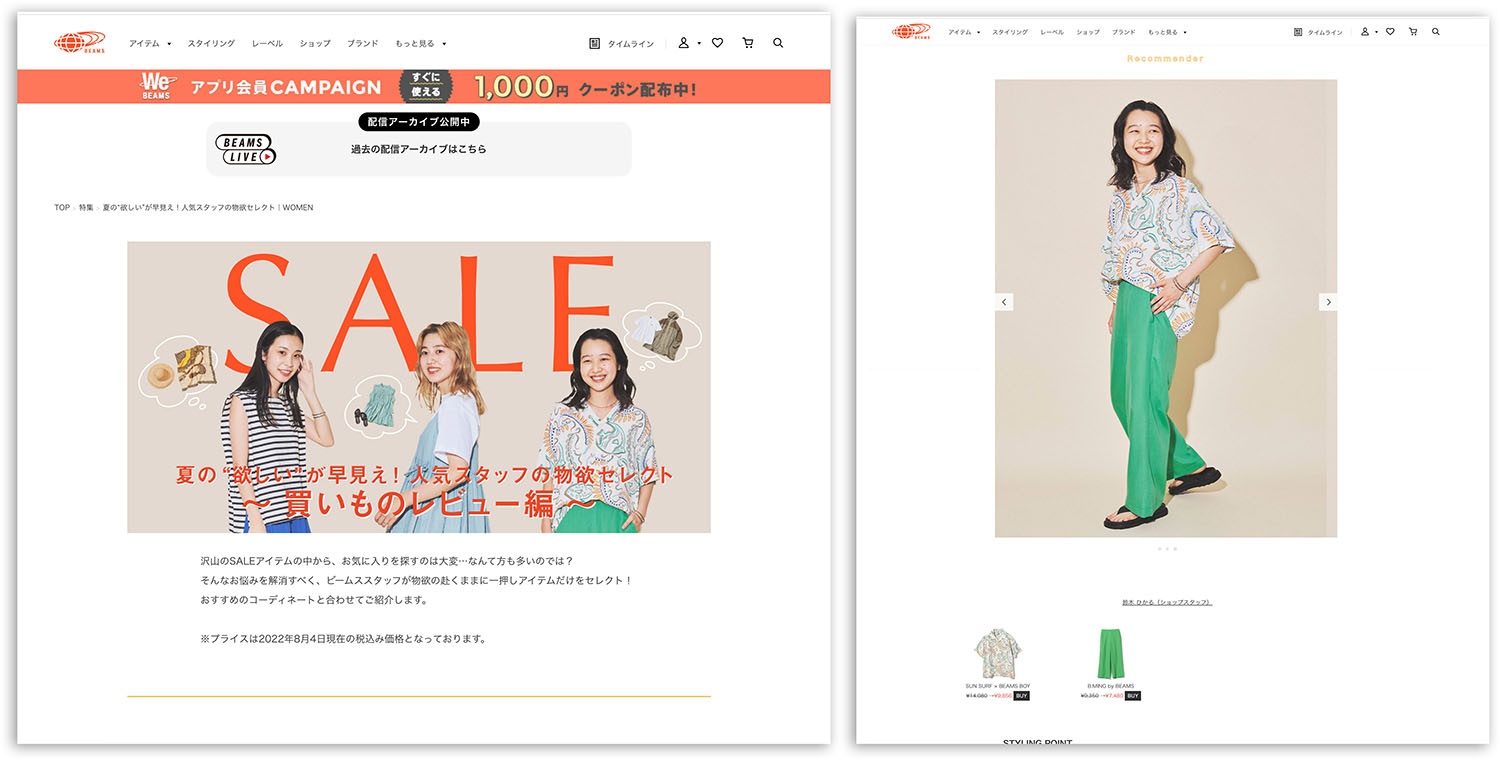Viewport: 1500px width, 760px height.
Task: Click the model photo in the Recommender carousel
Action: click(1166, 308)
